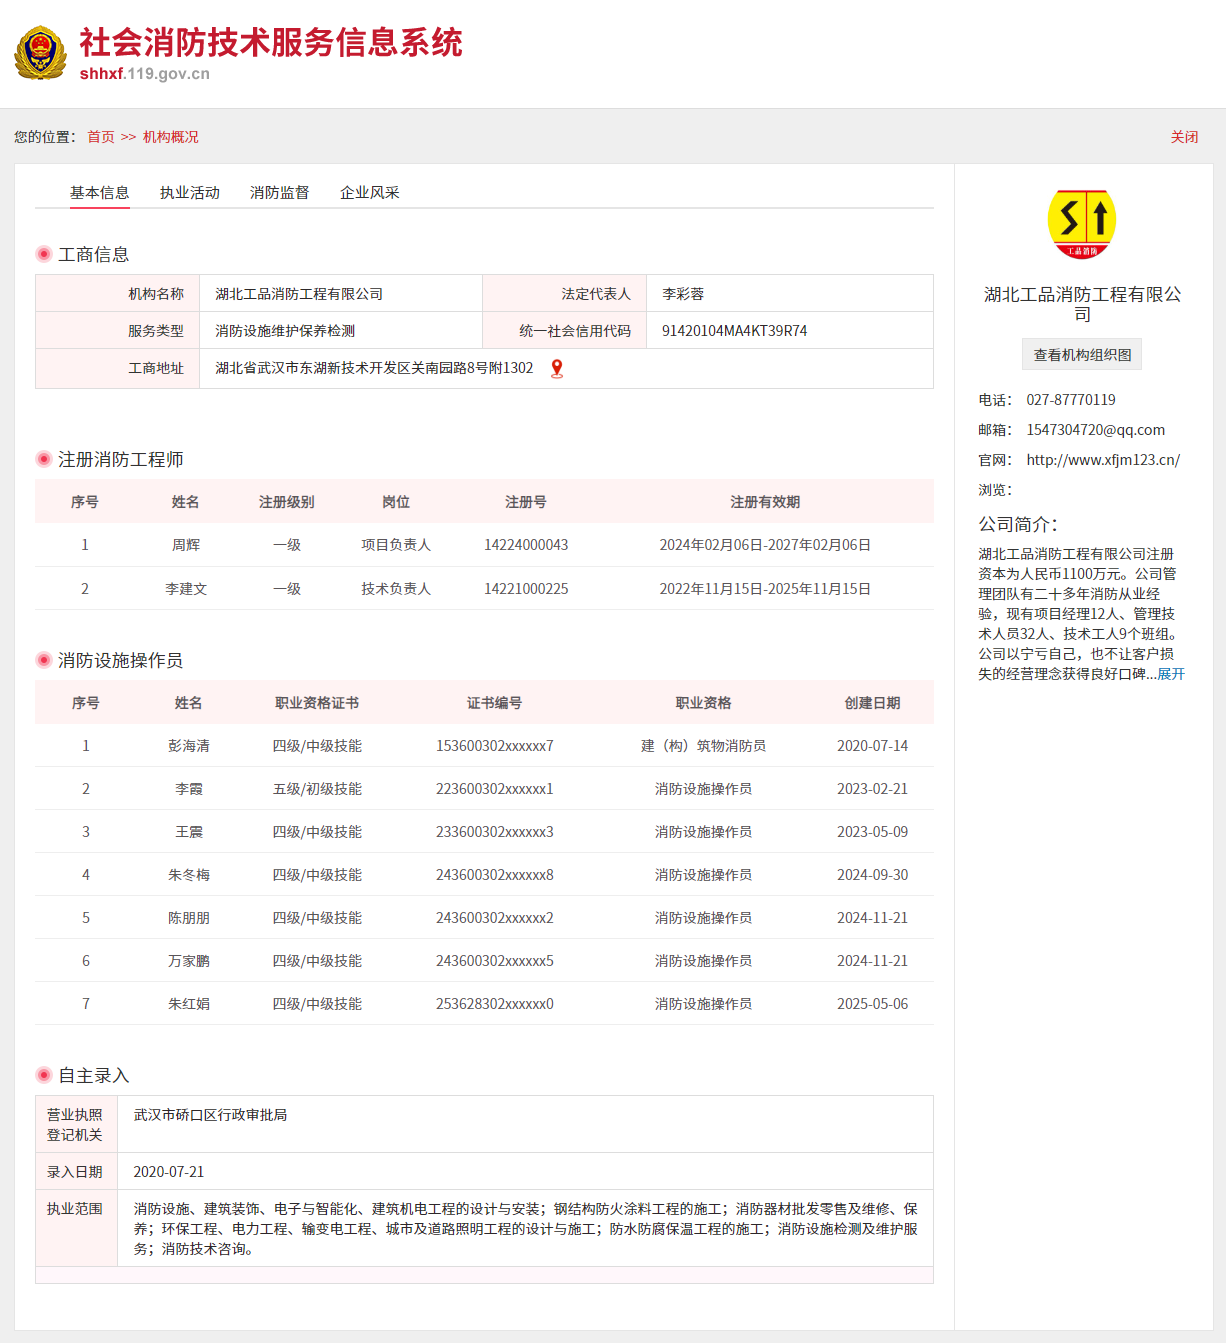Click operator name 万家鹏
The height and width of the screenshot is (1343, 1226).
pyautogui.click(x=189, y=961)
